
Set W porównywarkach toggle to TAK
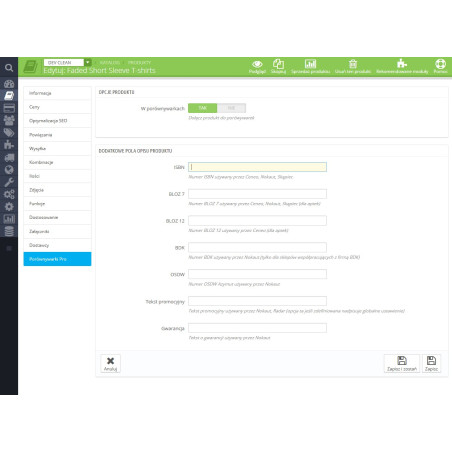202,108
